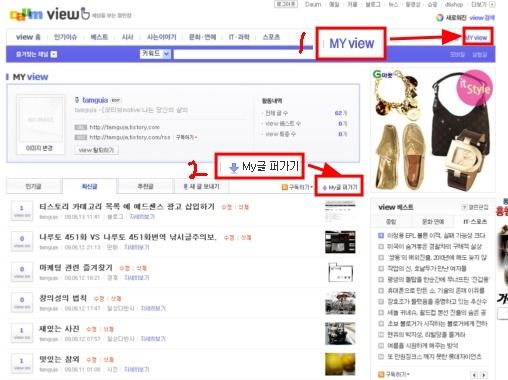Click the thumbnail of 재밌는 사진 post
Screen dimensions: 508x380
point(340,333)
